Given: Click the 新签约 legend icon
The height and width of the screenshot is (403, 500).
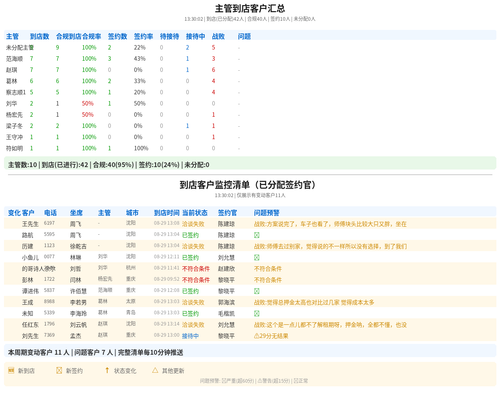Looking at the screenshot, I should [x=59, y=370].
